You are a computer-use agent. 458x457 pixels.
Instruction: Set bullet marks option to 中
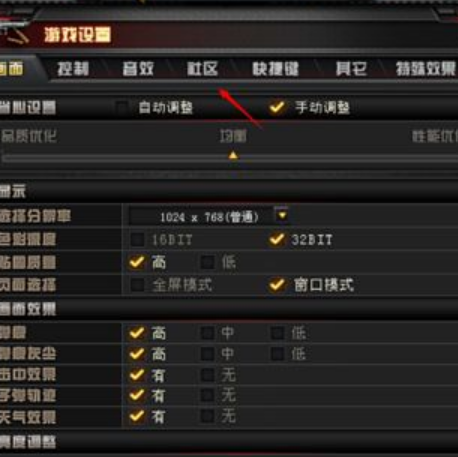(208, 332)
